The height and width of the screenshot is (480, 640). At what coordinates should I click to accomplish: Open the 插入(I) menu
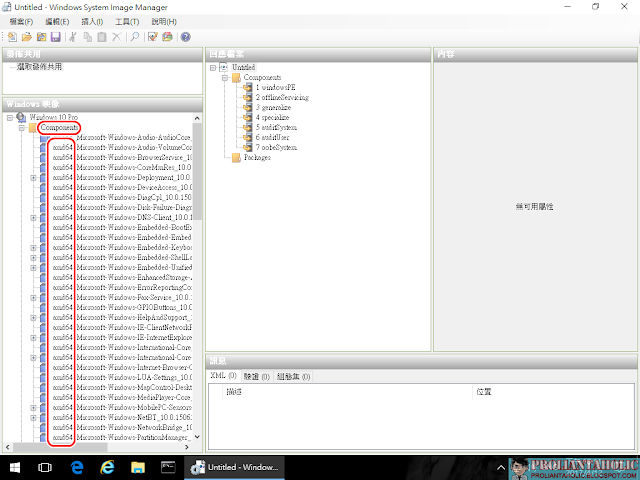click(x=92, y=22)
